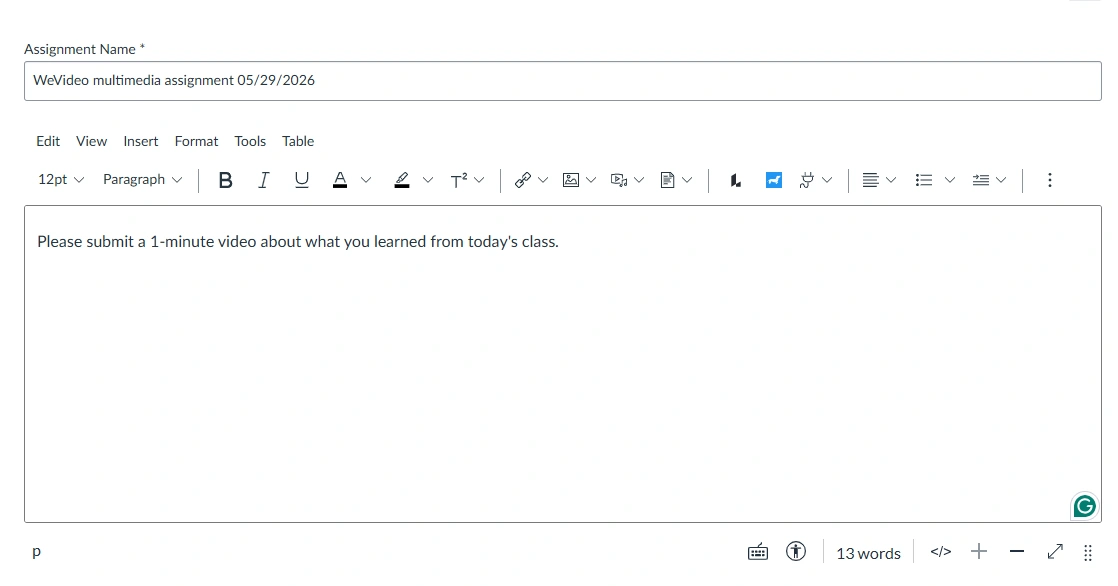
Task: Expand superscript options arrow
Action: coord(479,180)
